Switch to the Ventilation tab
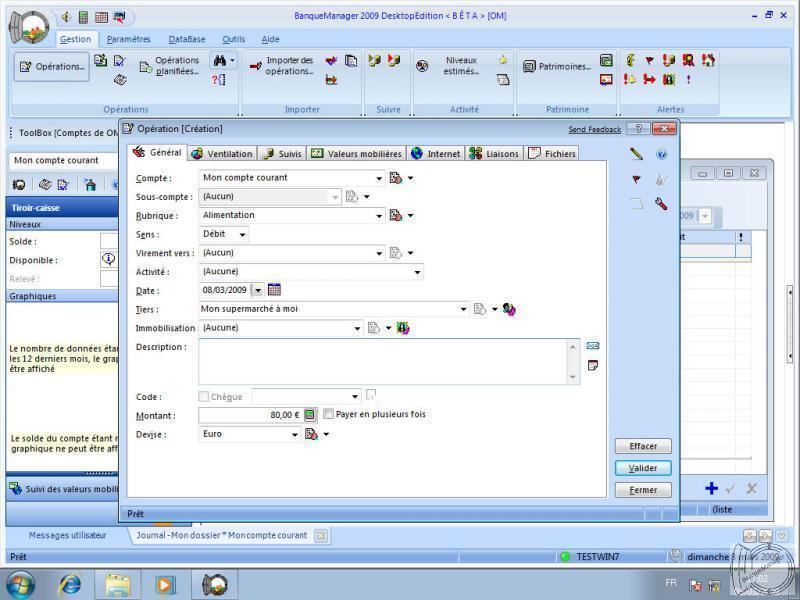Image resolution: width=800 pixels, height=600 pixels. 222,154
